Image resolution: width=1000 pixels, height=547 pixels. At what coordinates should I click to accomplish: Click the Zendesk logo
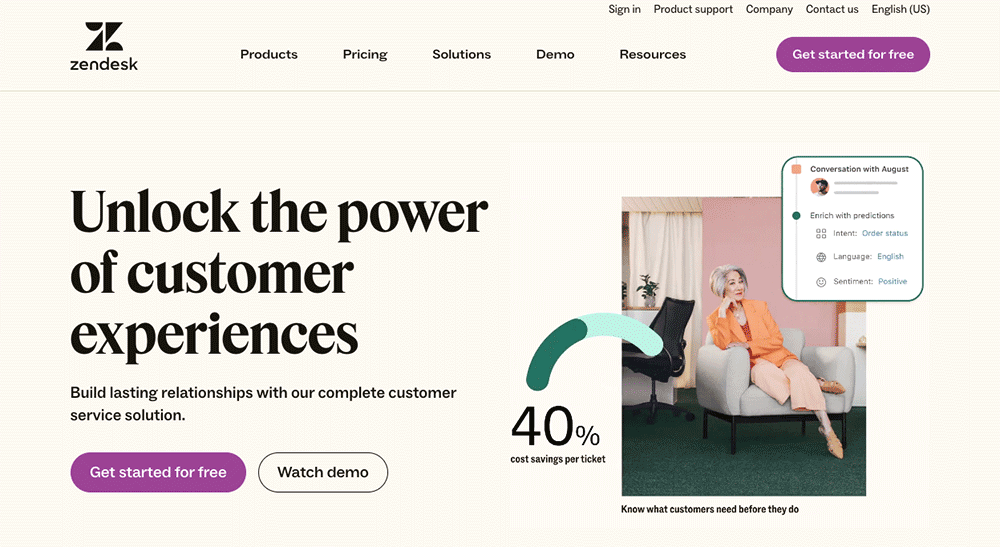104,46
